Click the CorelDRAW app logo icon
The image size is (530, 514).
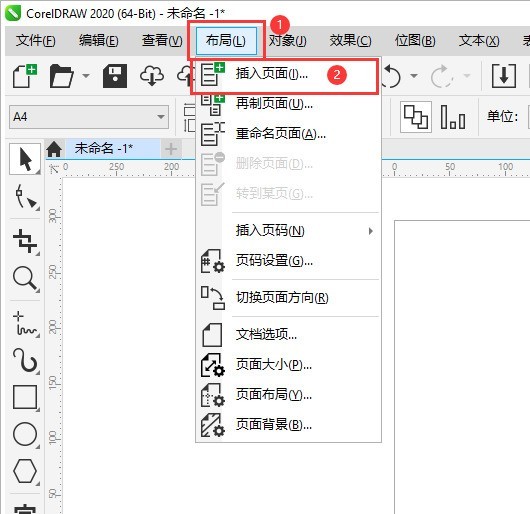(x=13, y=13)
